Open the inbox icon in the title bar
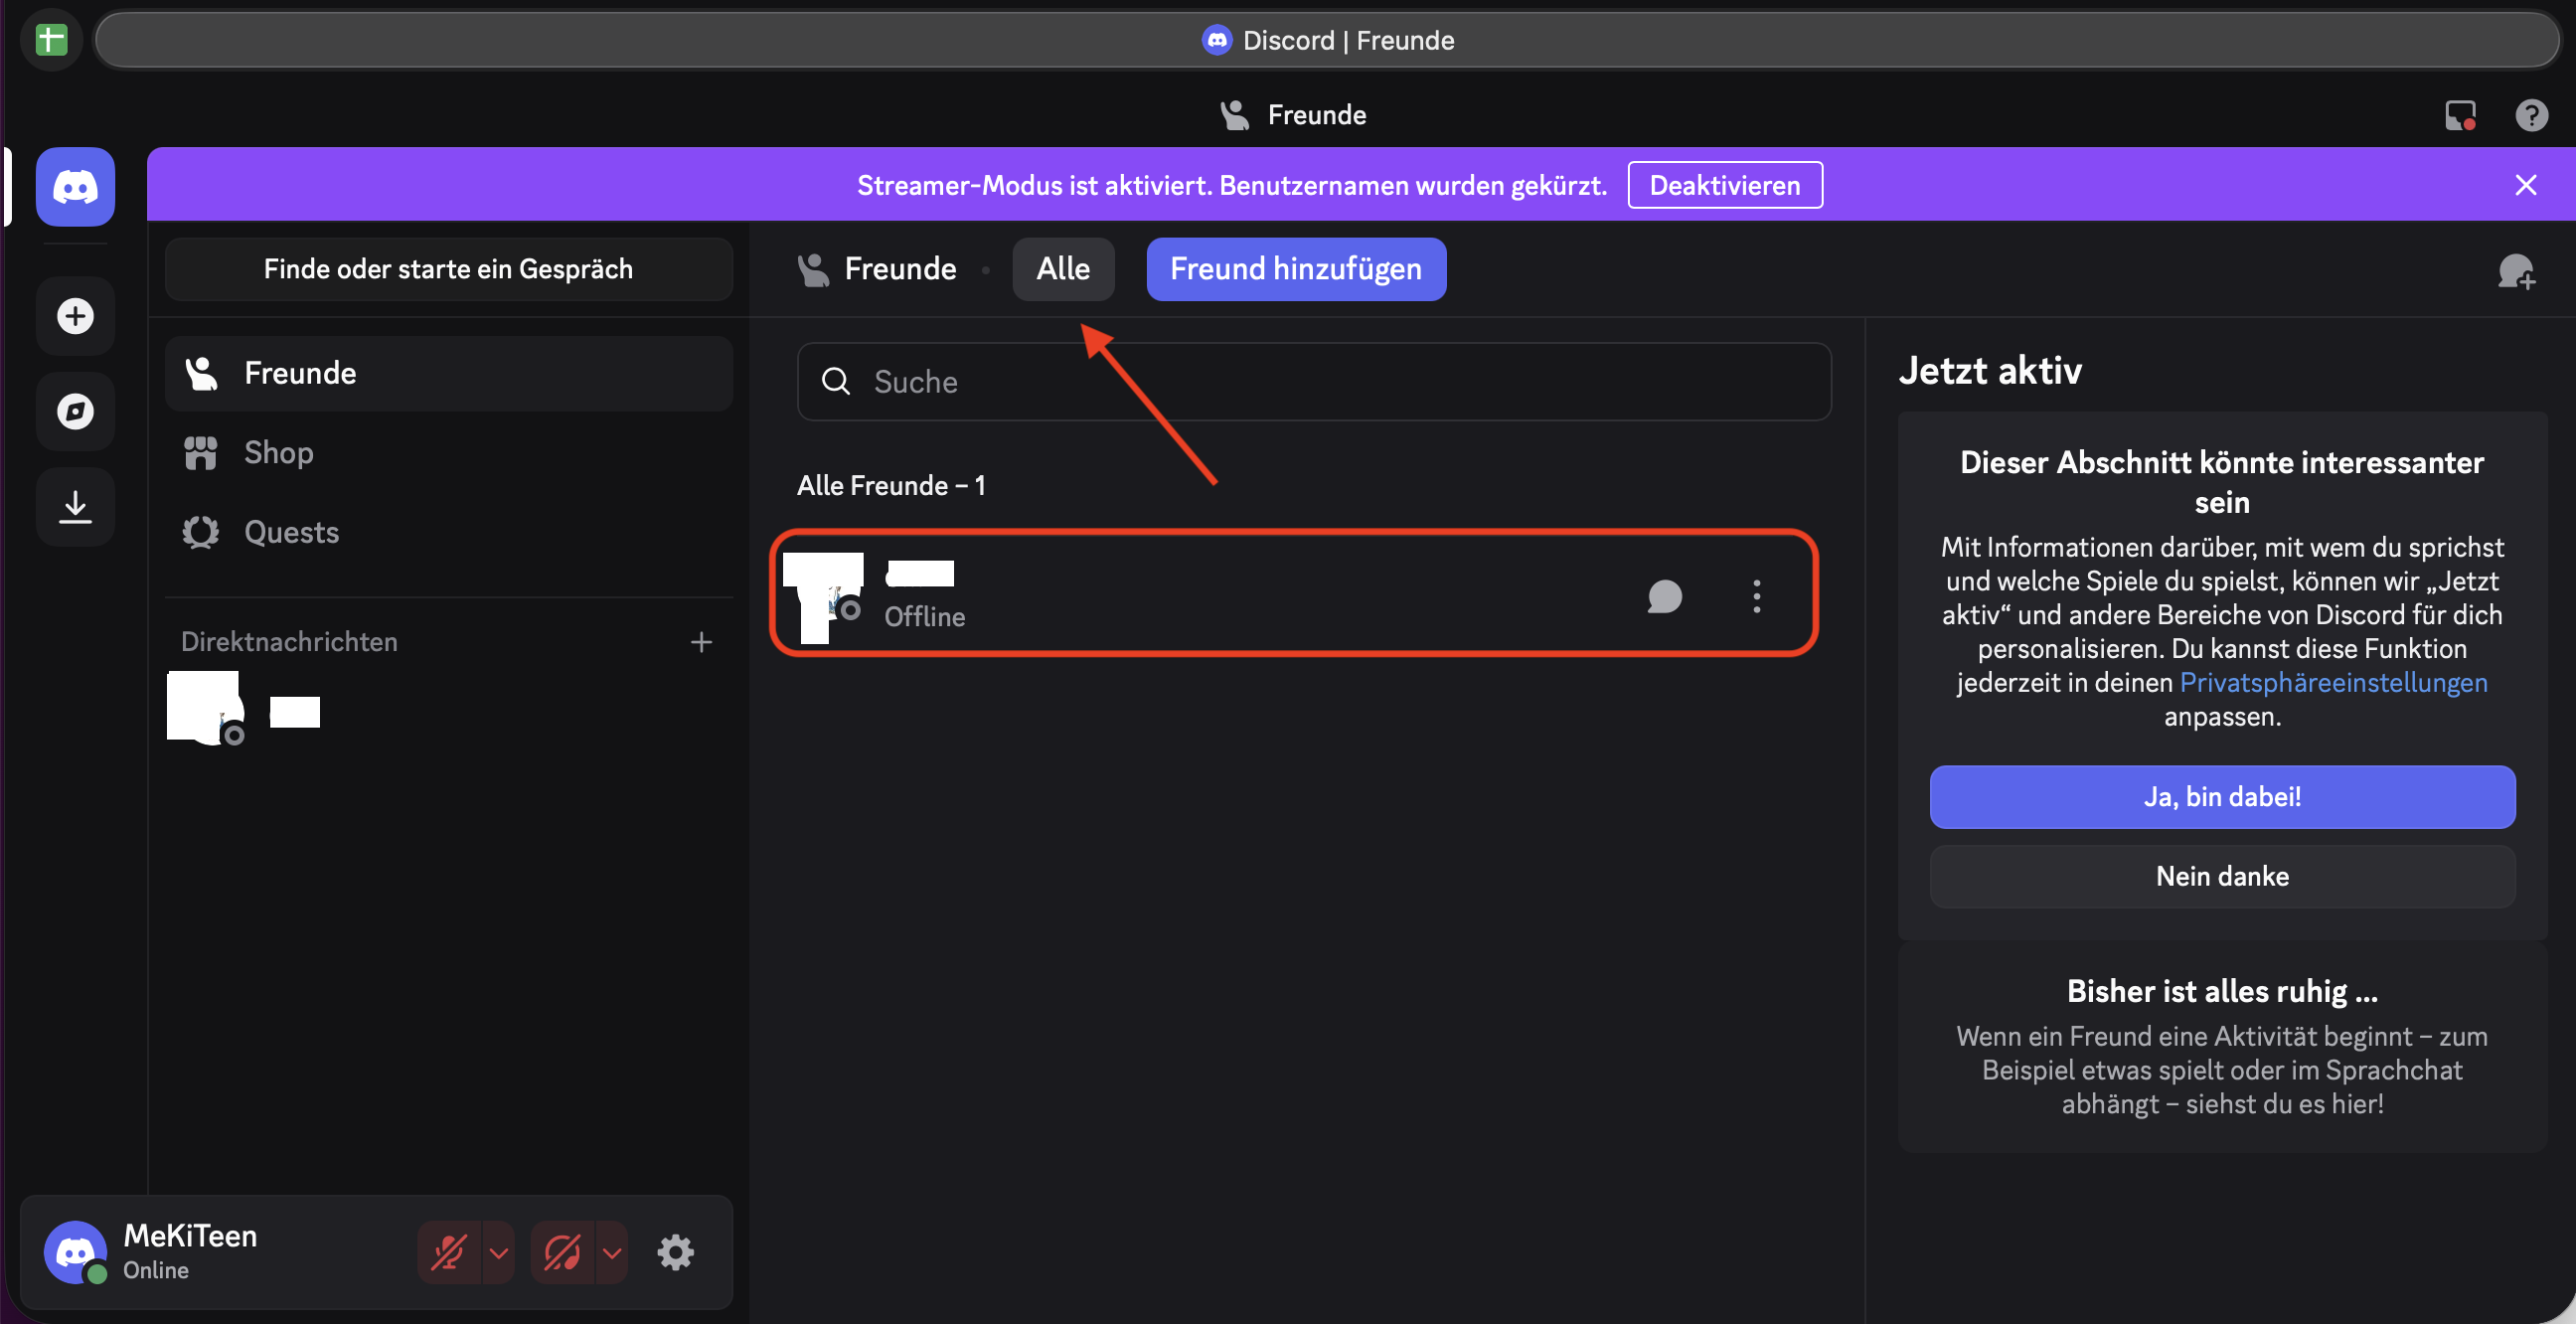Screen dimensions: 2576x1324 pos(2459,115)
